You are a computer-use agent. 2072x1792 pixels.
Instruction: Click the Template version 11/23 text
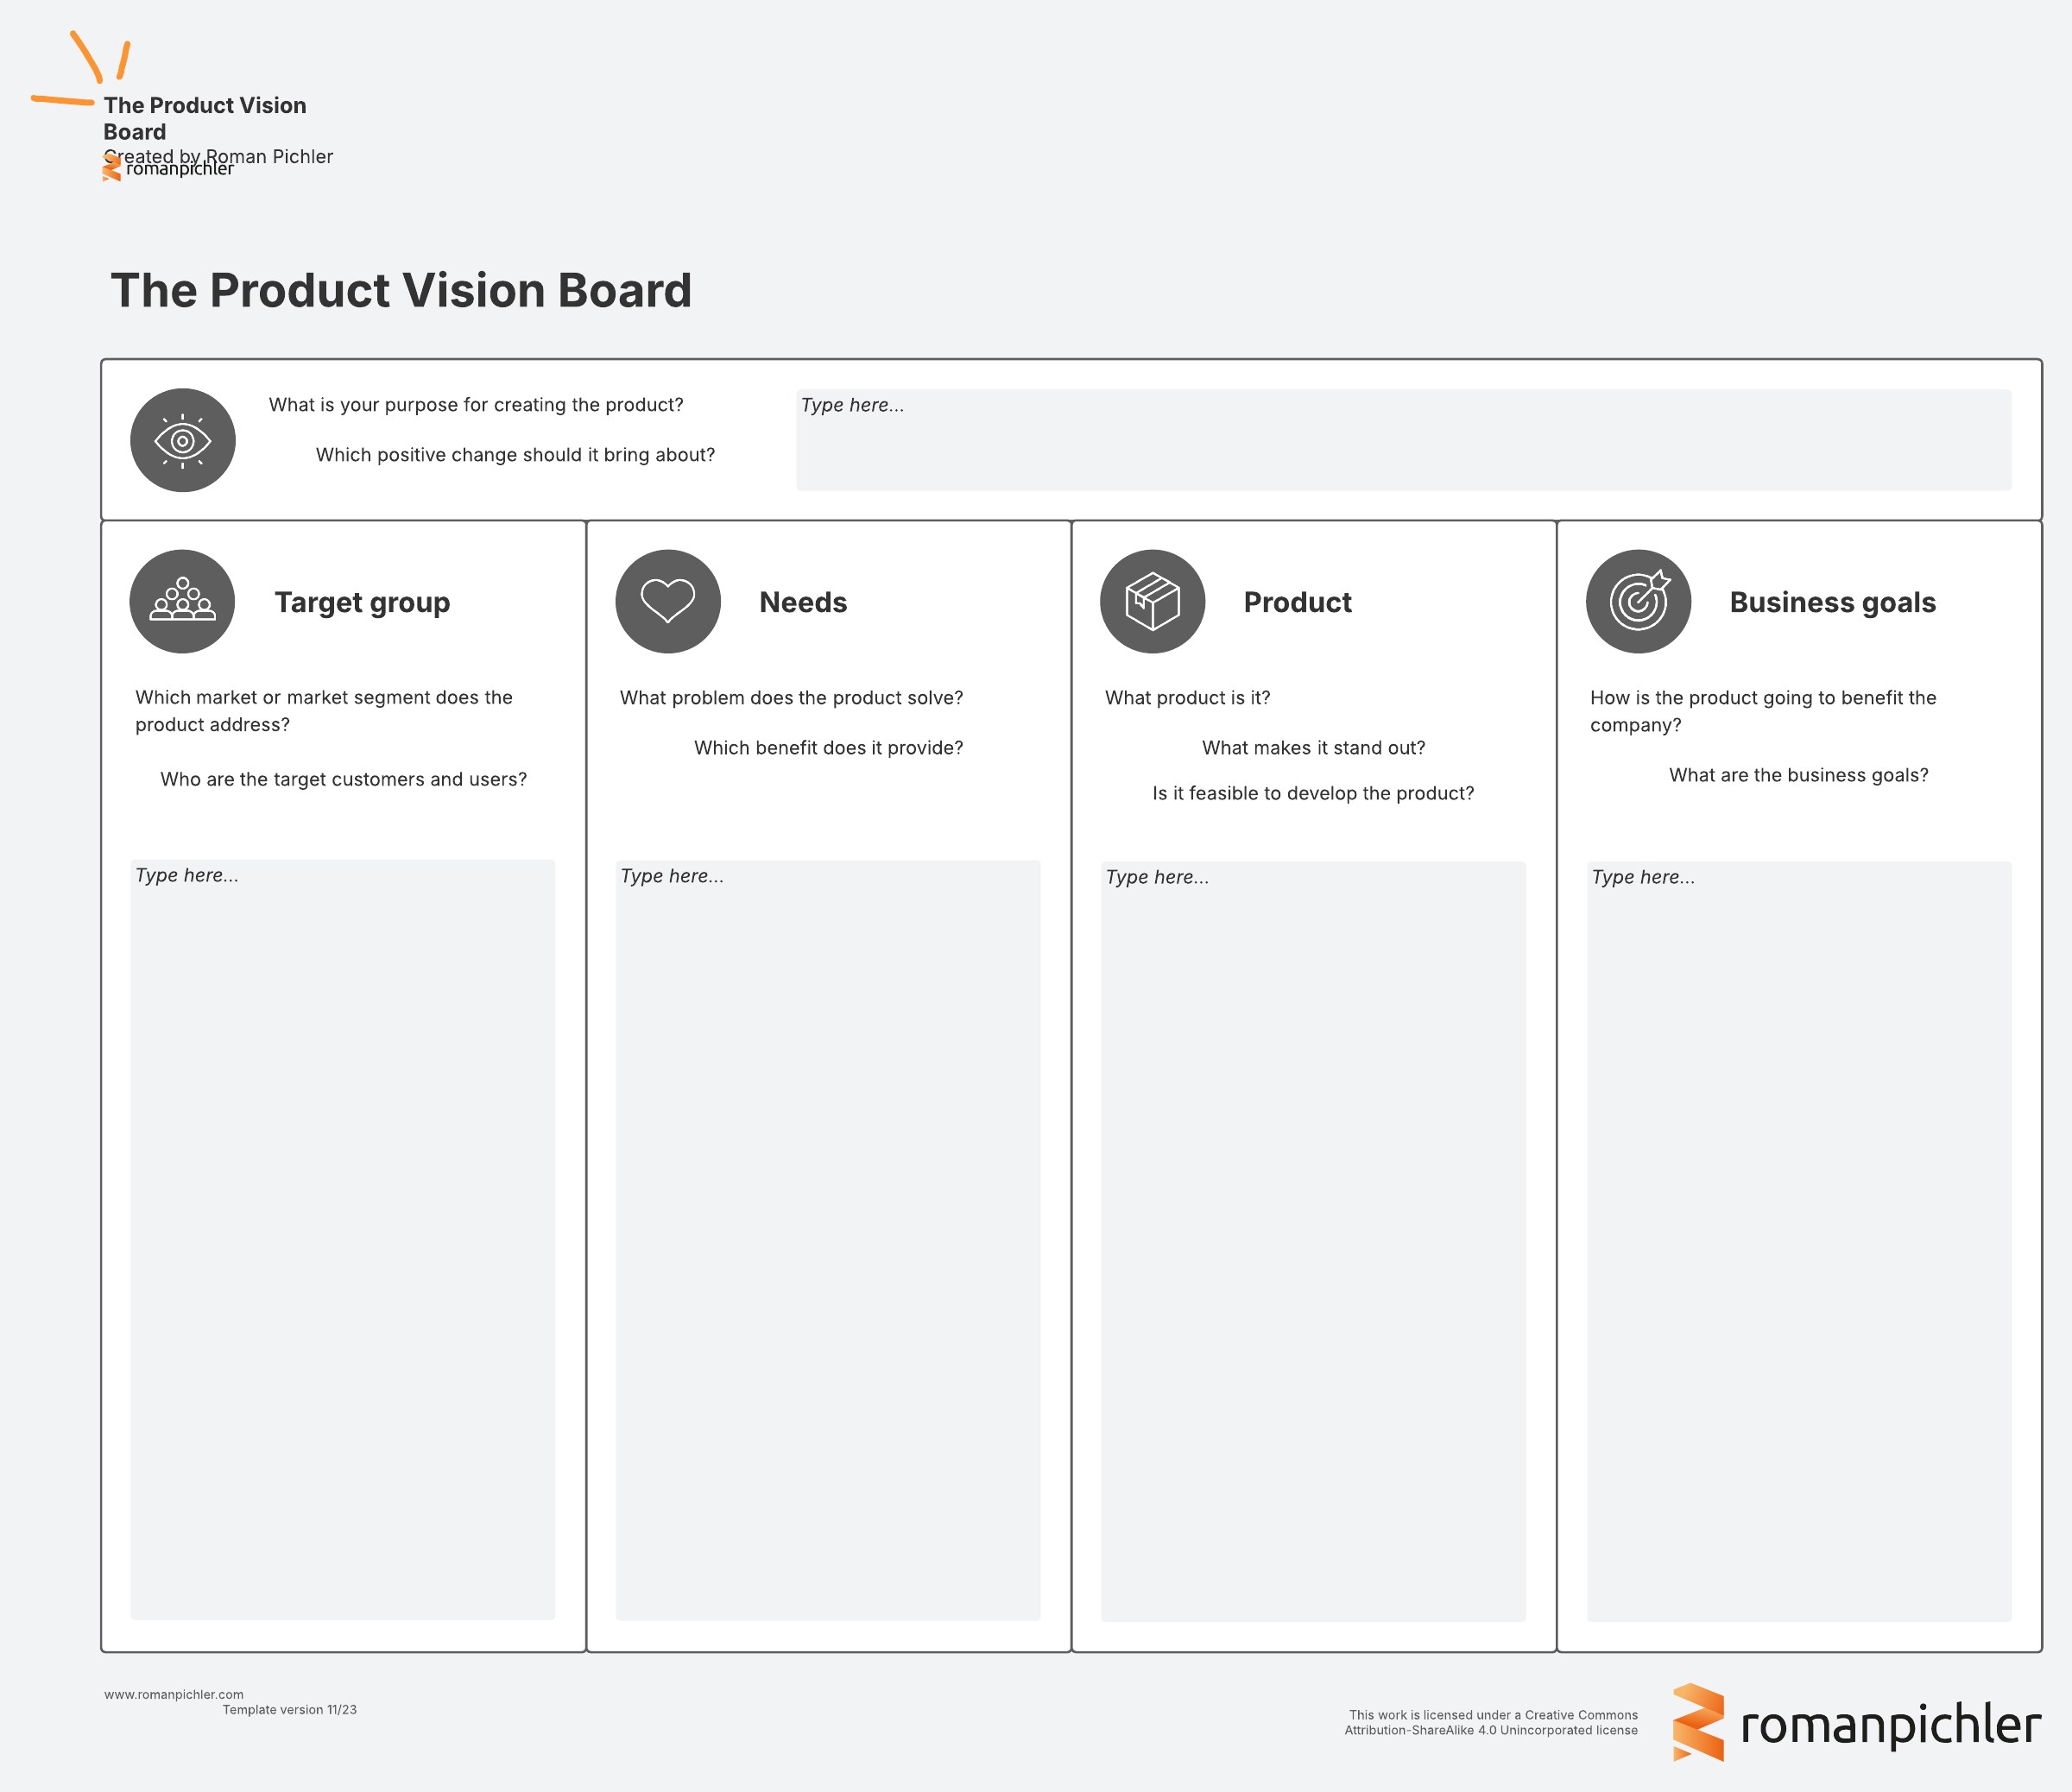click(x=289, y=1710)
